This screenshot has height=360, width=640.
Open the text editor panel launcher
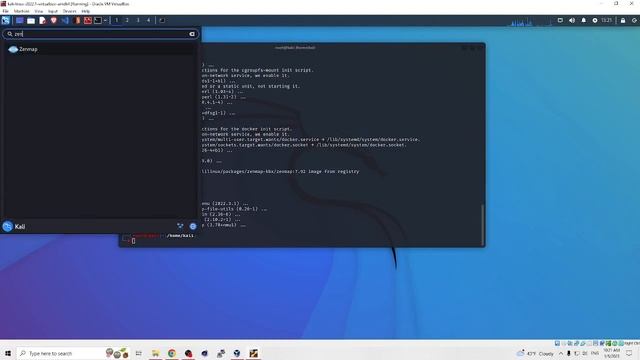tap(42, 20)
